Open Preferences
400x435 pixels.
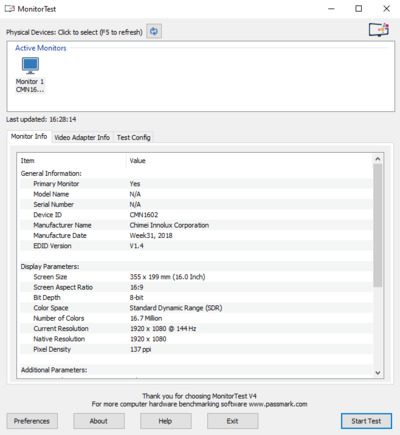click(x=32, y=421)
